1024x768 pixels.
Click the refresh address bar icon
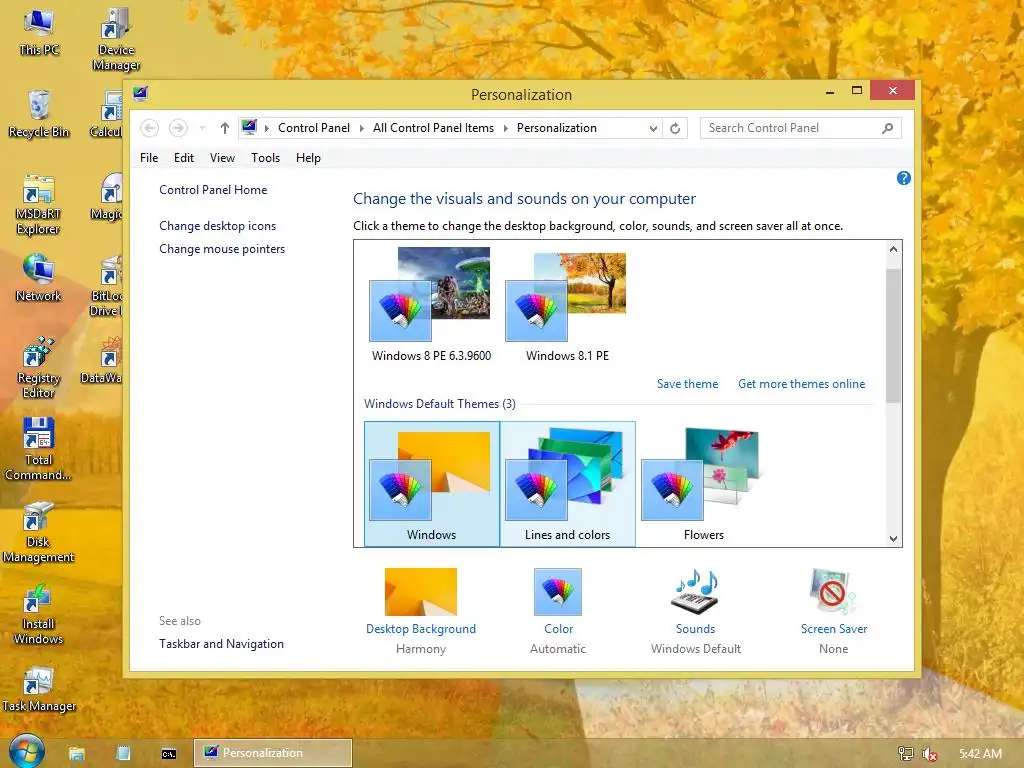(675, 129)
